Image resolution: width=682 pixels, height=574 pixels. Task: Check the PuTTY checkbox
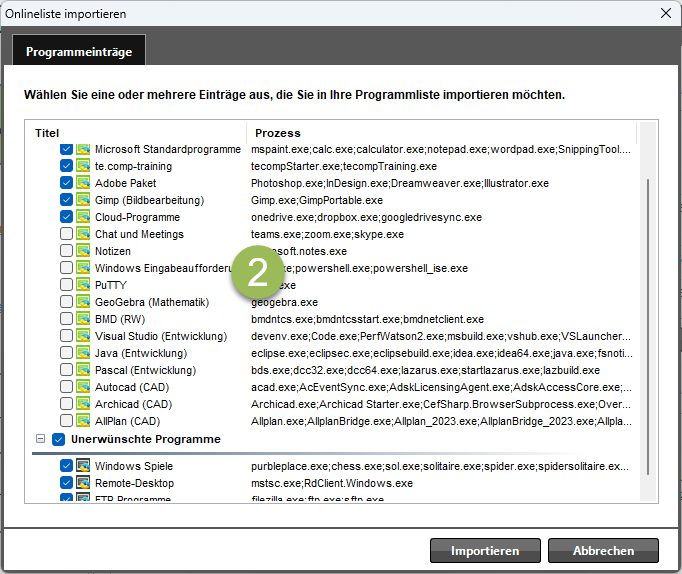(66, 285)
